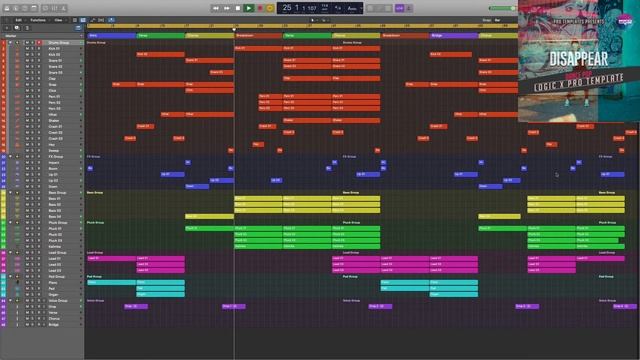The height and width of the screenshot is (360, 640).
Task: Collapse the Voice Group track stack
Action: tap(10, 300)
